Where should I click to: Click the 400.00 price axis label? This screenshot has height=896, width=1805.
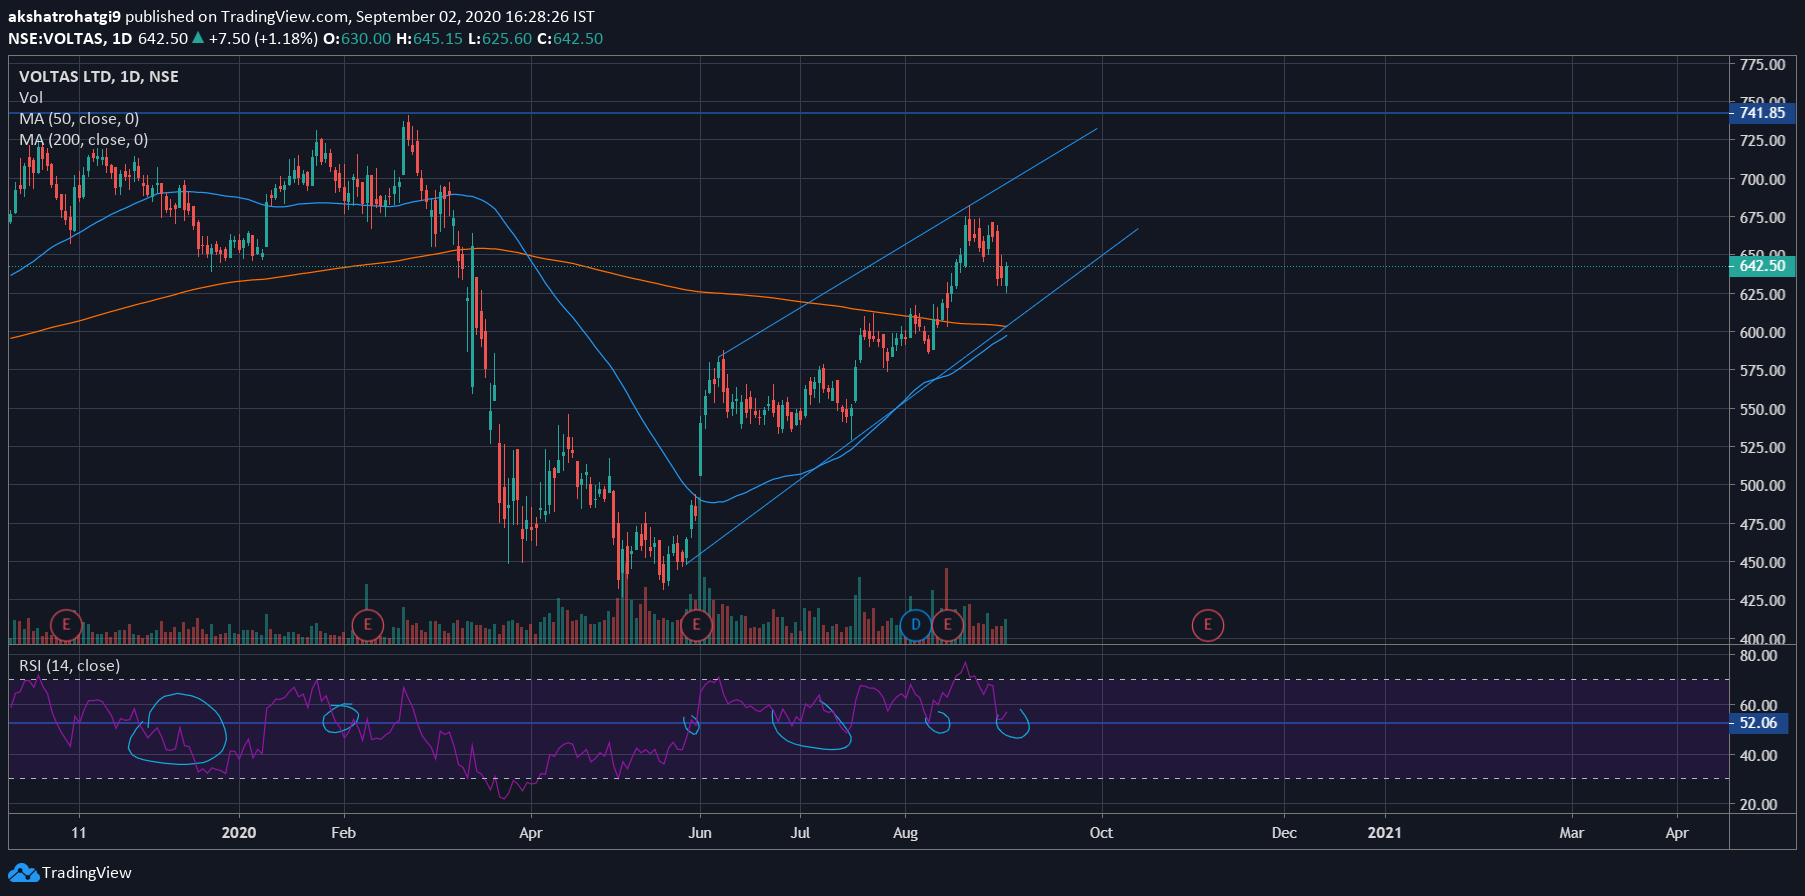click(1762, 638)
